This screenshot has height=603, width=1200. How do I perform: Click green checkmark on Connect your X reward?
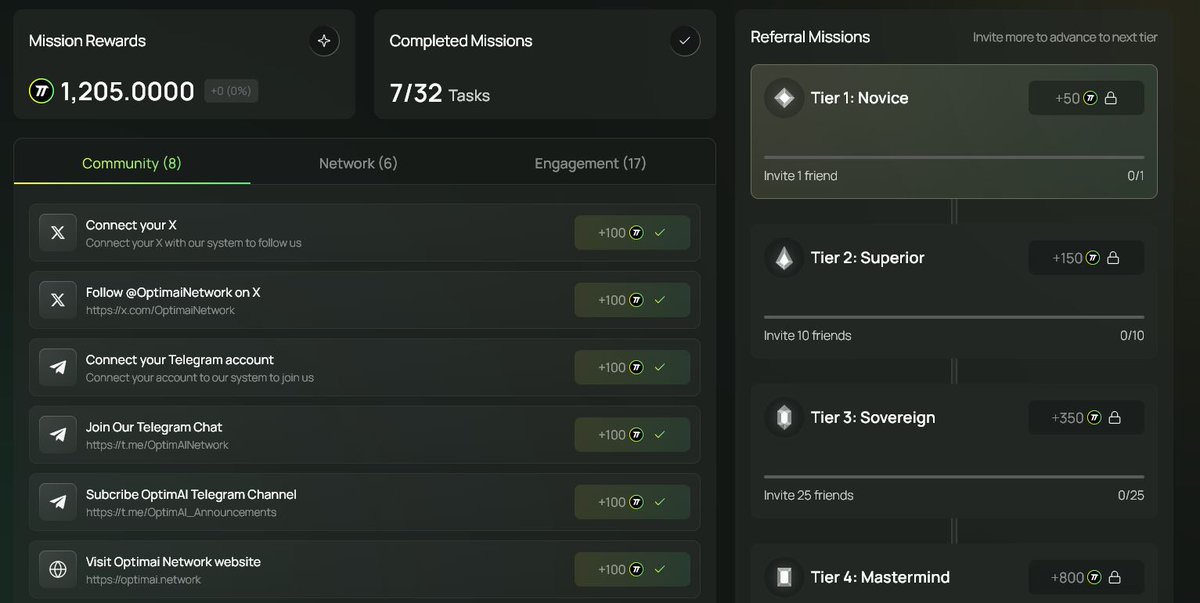(660, 233)
